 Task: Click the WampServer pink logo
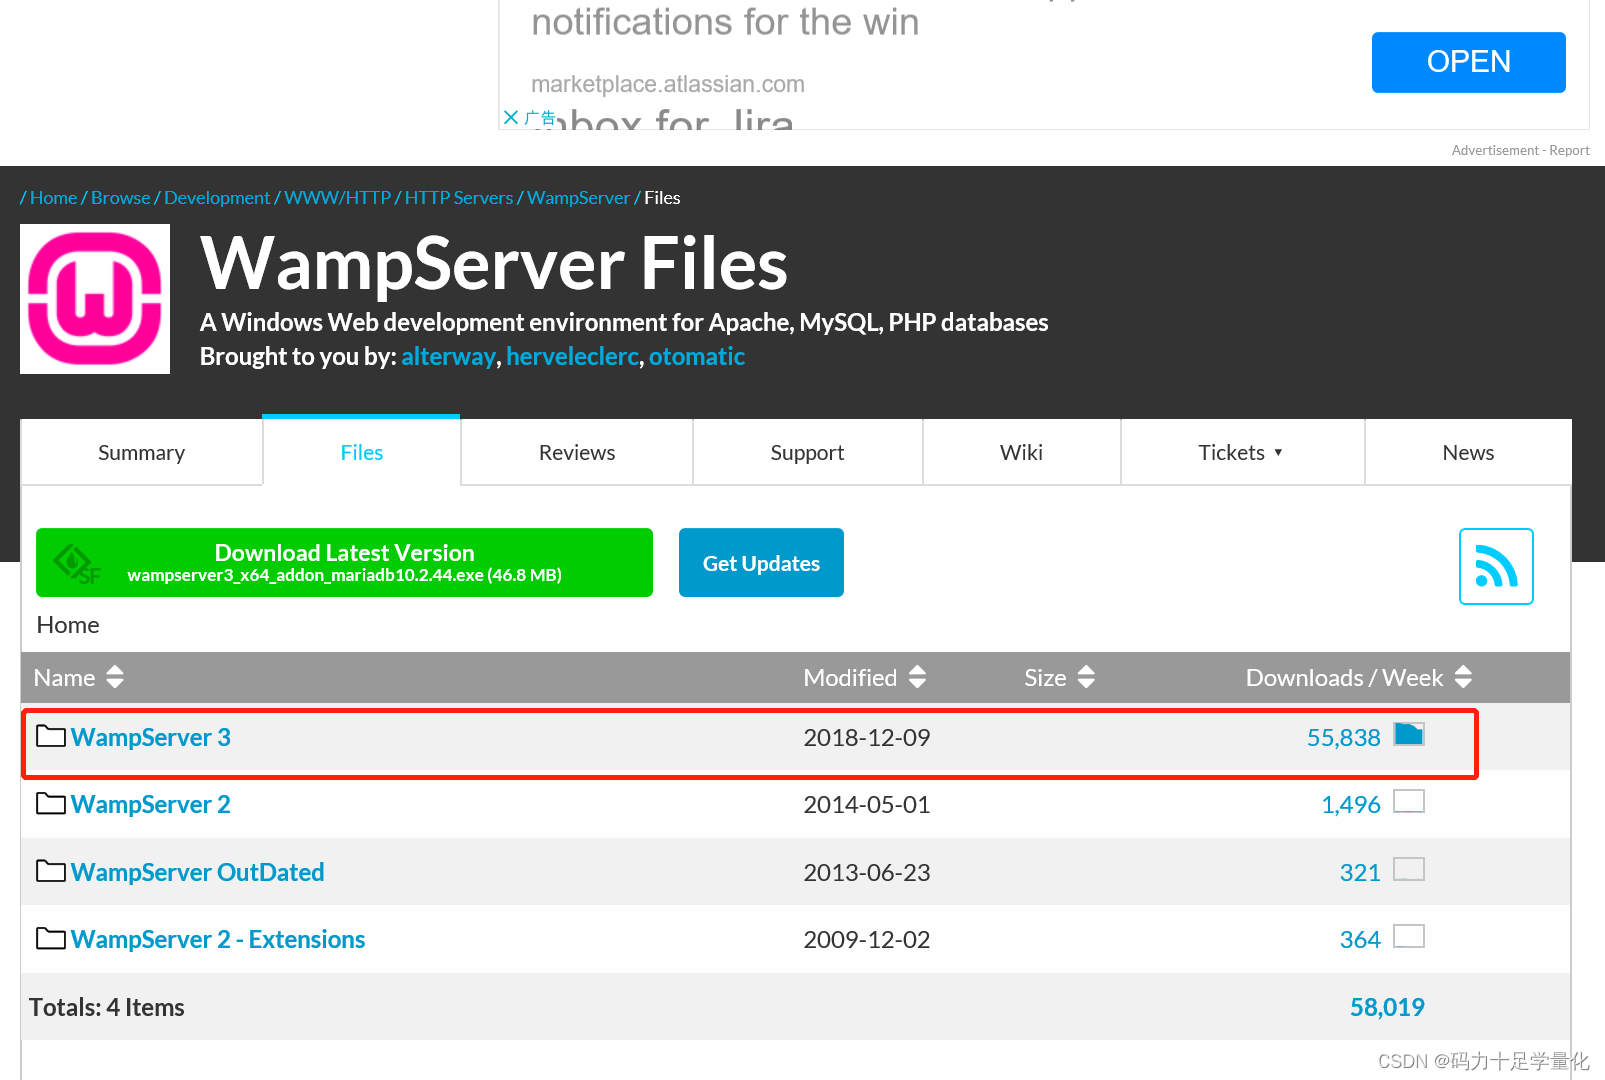coord(95,299)
